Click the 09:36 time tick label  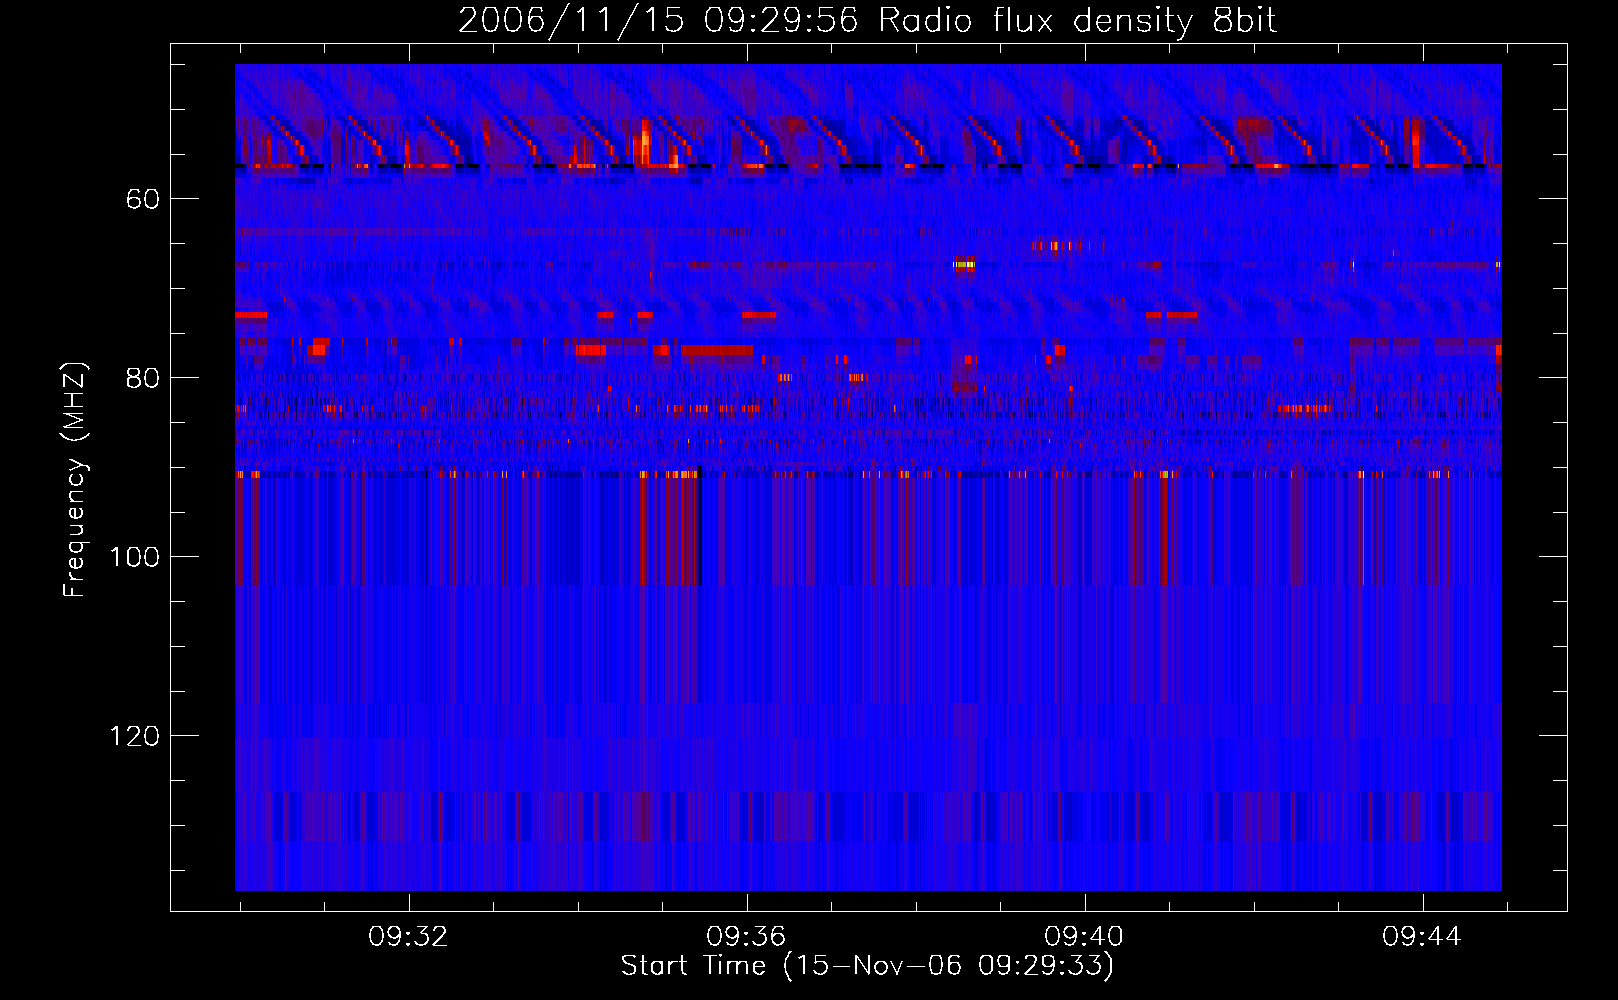coord(746,937)
